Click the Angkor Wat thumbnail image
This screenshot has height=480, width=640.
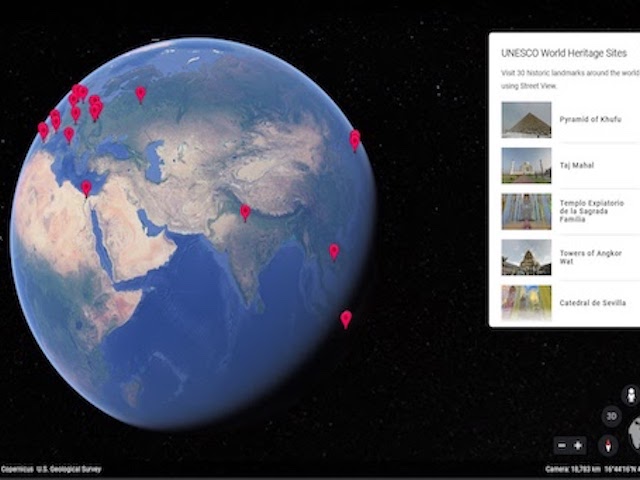pos(526,257)
